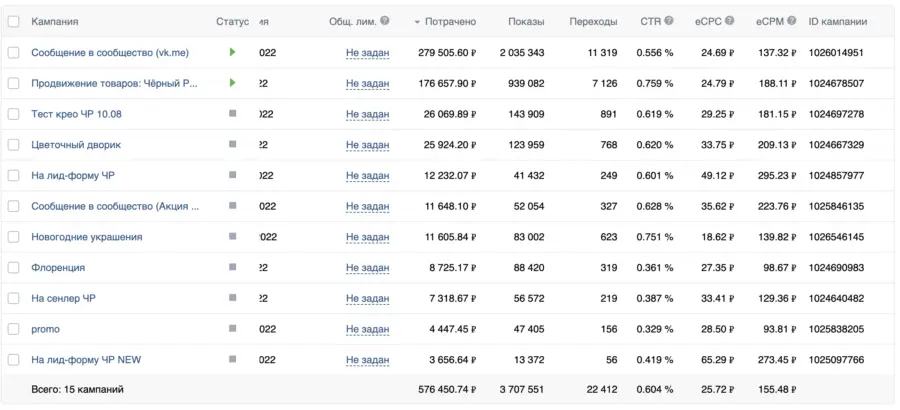Open the Не задан limit for Тест крео ЧР 10.08
The height and width of the screenshot is (410, 900).
(x=367, y=114)
